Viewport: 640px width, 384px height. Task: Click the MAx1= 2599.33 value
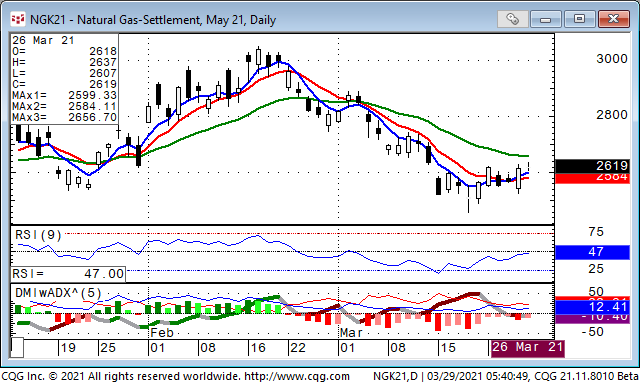[64, 95]
